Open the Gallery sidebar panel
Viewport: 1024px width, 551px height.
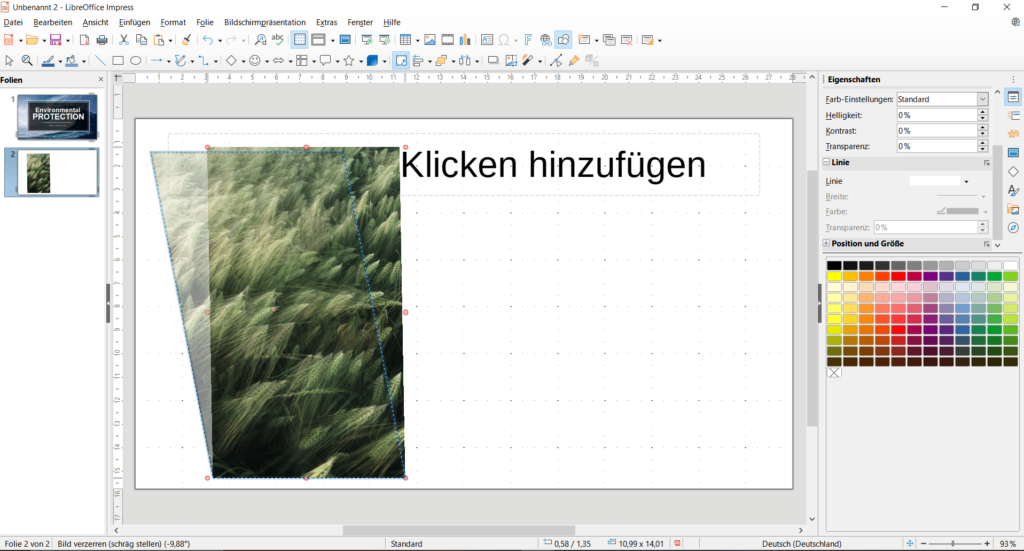(x=1013, y=209)
